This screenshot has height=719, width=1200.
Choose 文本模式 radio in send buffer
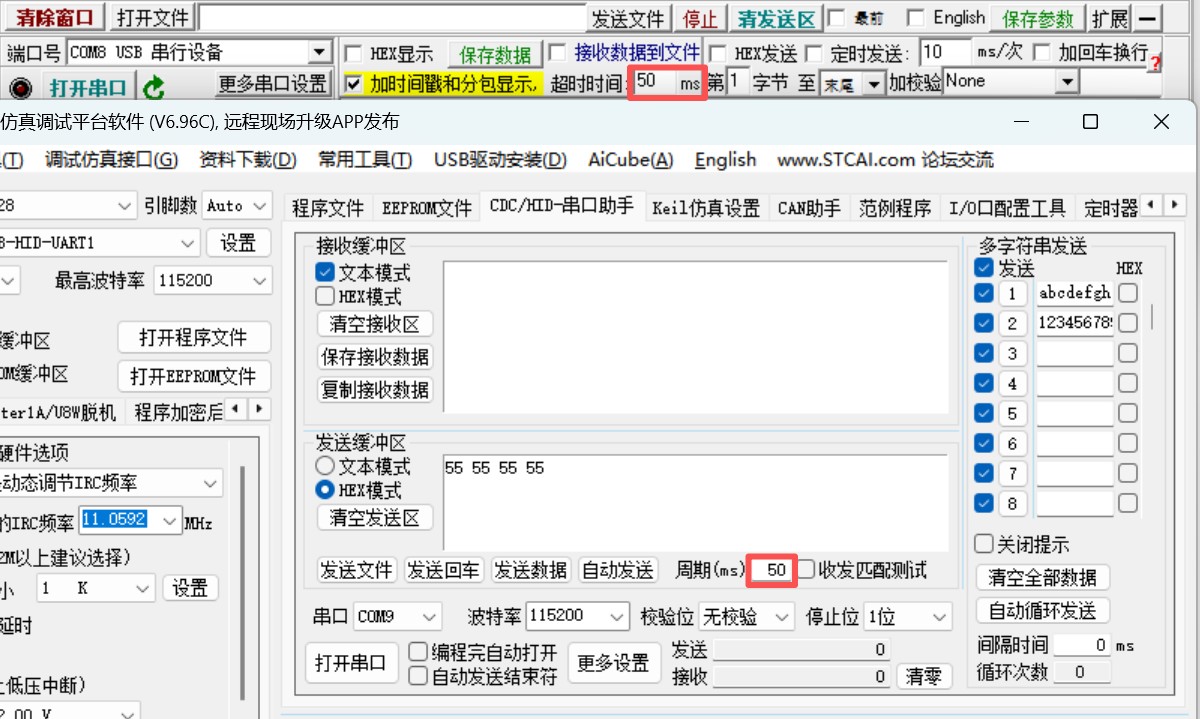(x=325, y=467)
